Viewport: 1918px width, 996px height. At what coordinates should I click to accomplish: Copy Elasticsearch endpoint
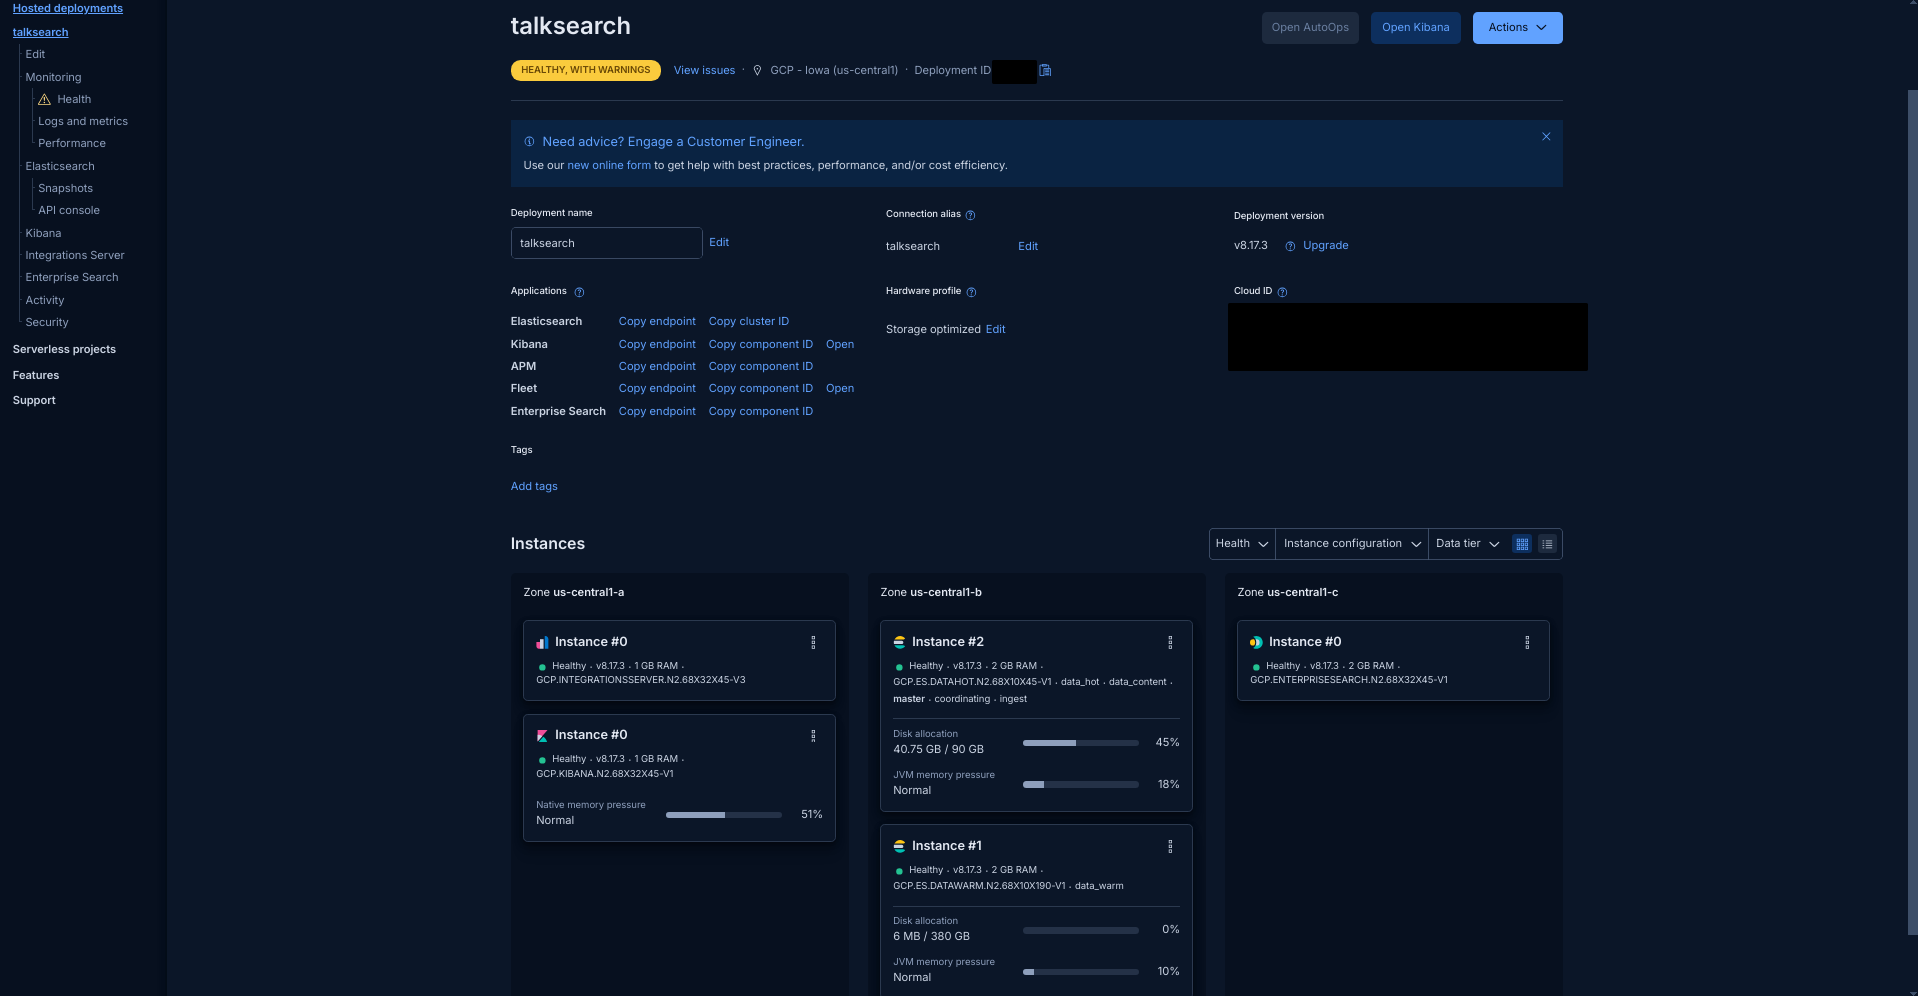click(657, 322)
